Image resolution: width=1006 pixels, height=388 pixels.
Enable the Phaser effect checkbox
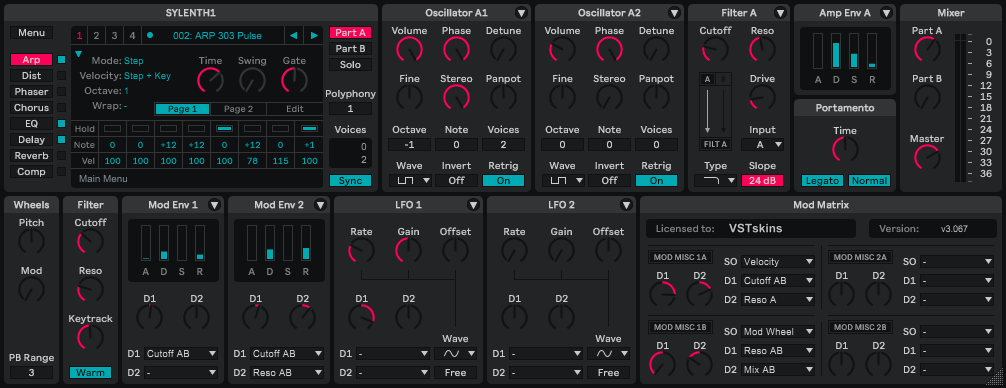[62, 92]
